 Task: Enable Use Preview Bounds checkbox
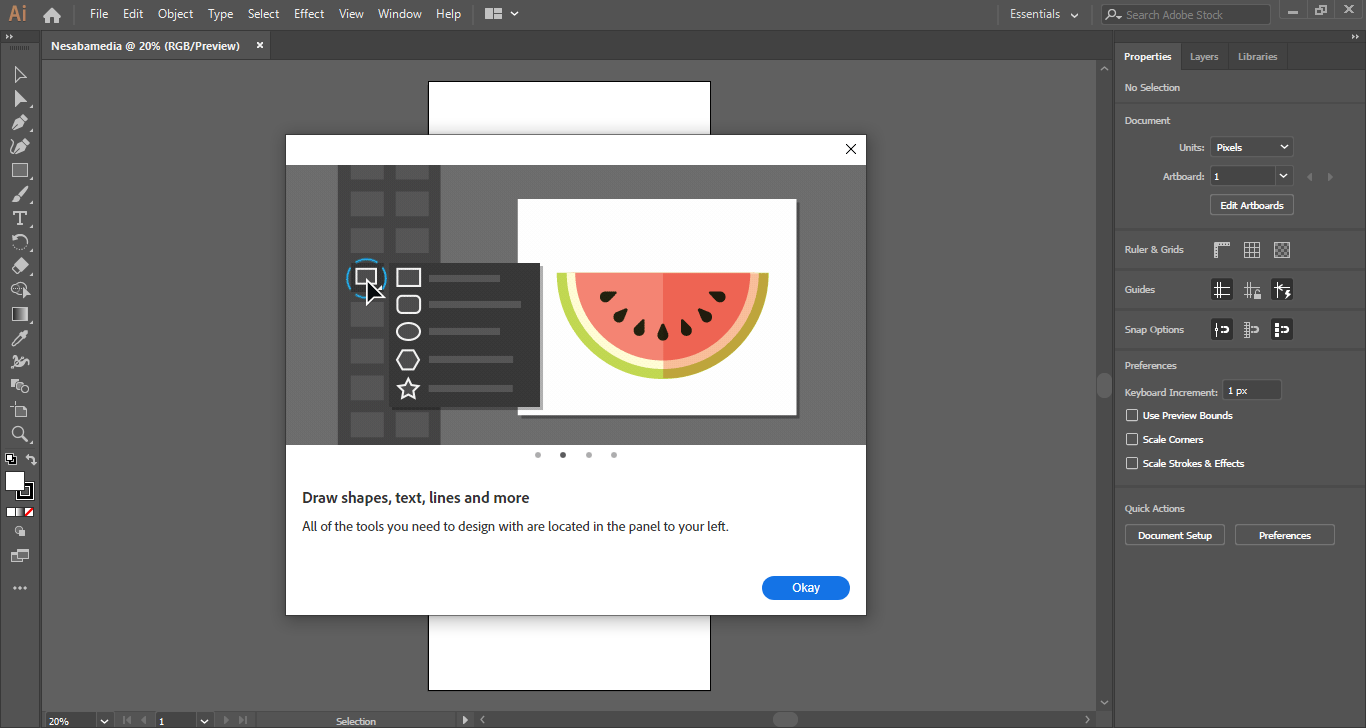coord(1132,416)
